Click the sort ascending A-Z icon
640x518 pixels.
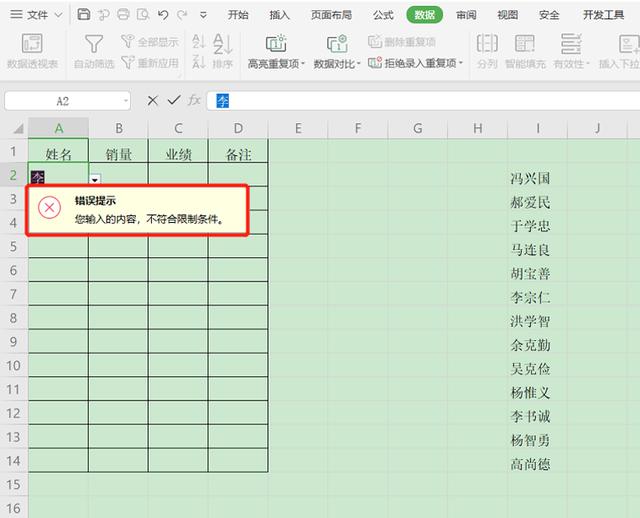[x=198, y=41]
